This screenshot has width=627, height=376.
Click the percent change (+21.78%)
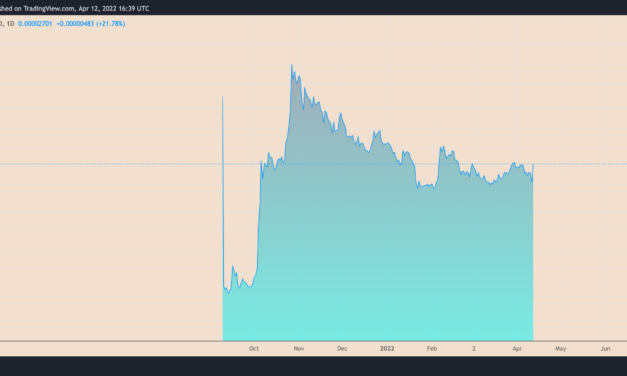111,24
